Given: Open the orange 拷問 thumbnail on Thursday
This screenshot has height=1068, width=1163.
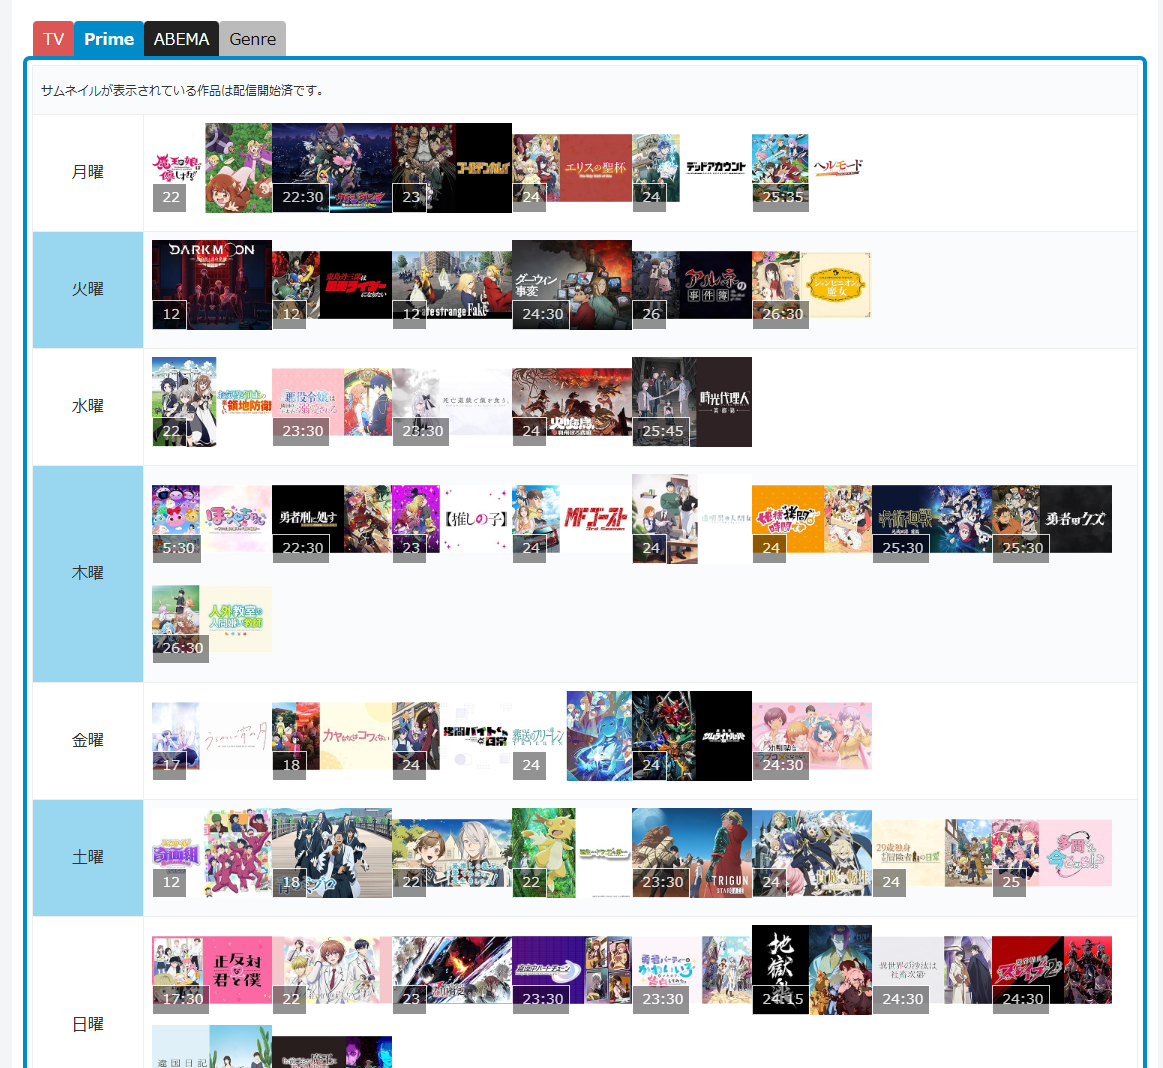Looking at the screenshot, I should (812, 519).
